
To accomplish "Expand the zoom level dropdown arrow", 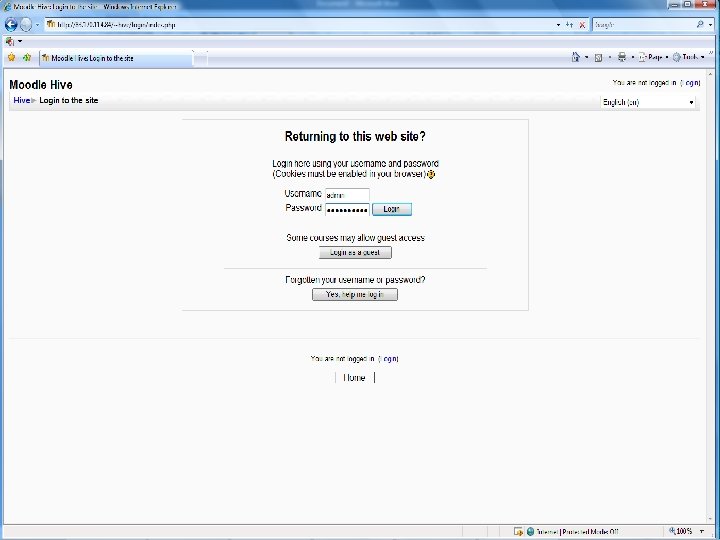I will coord(702,532).
